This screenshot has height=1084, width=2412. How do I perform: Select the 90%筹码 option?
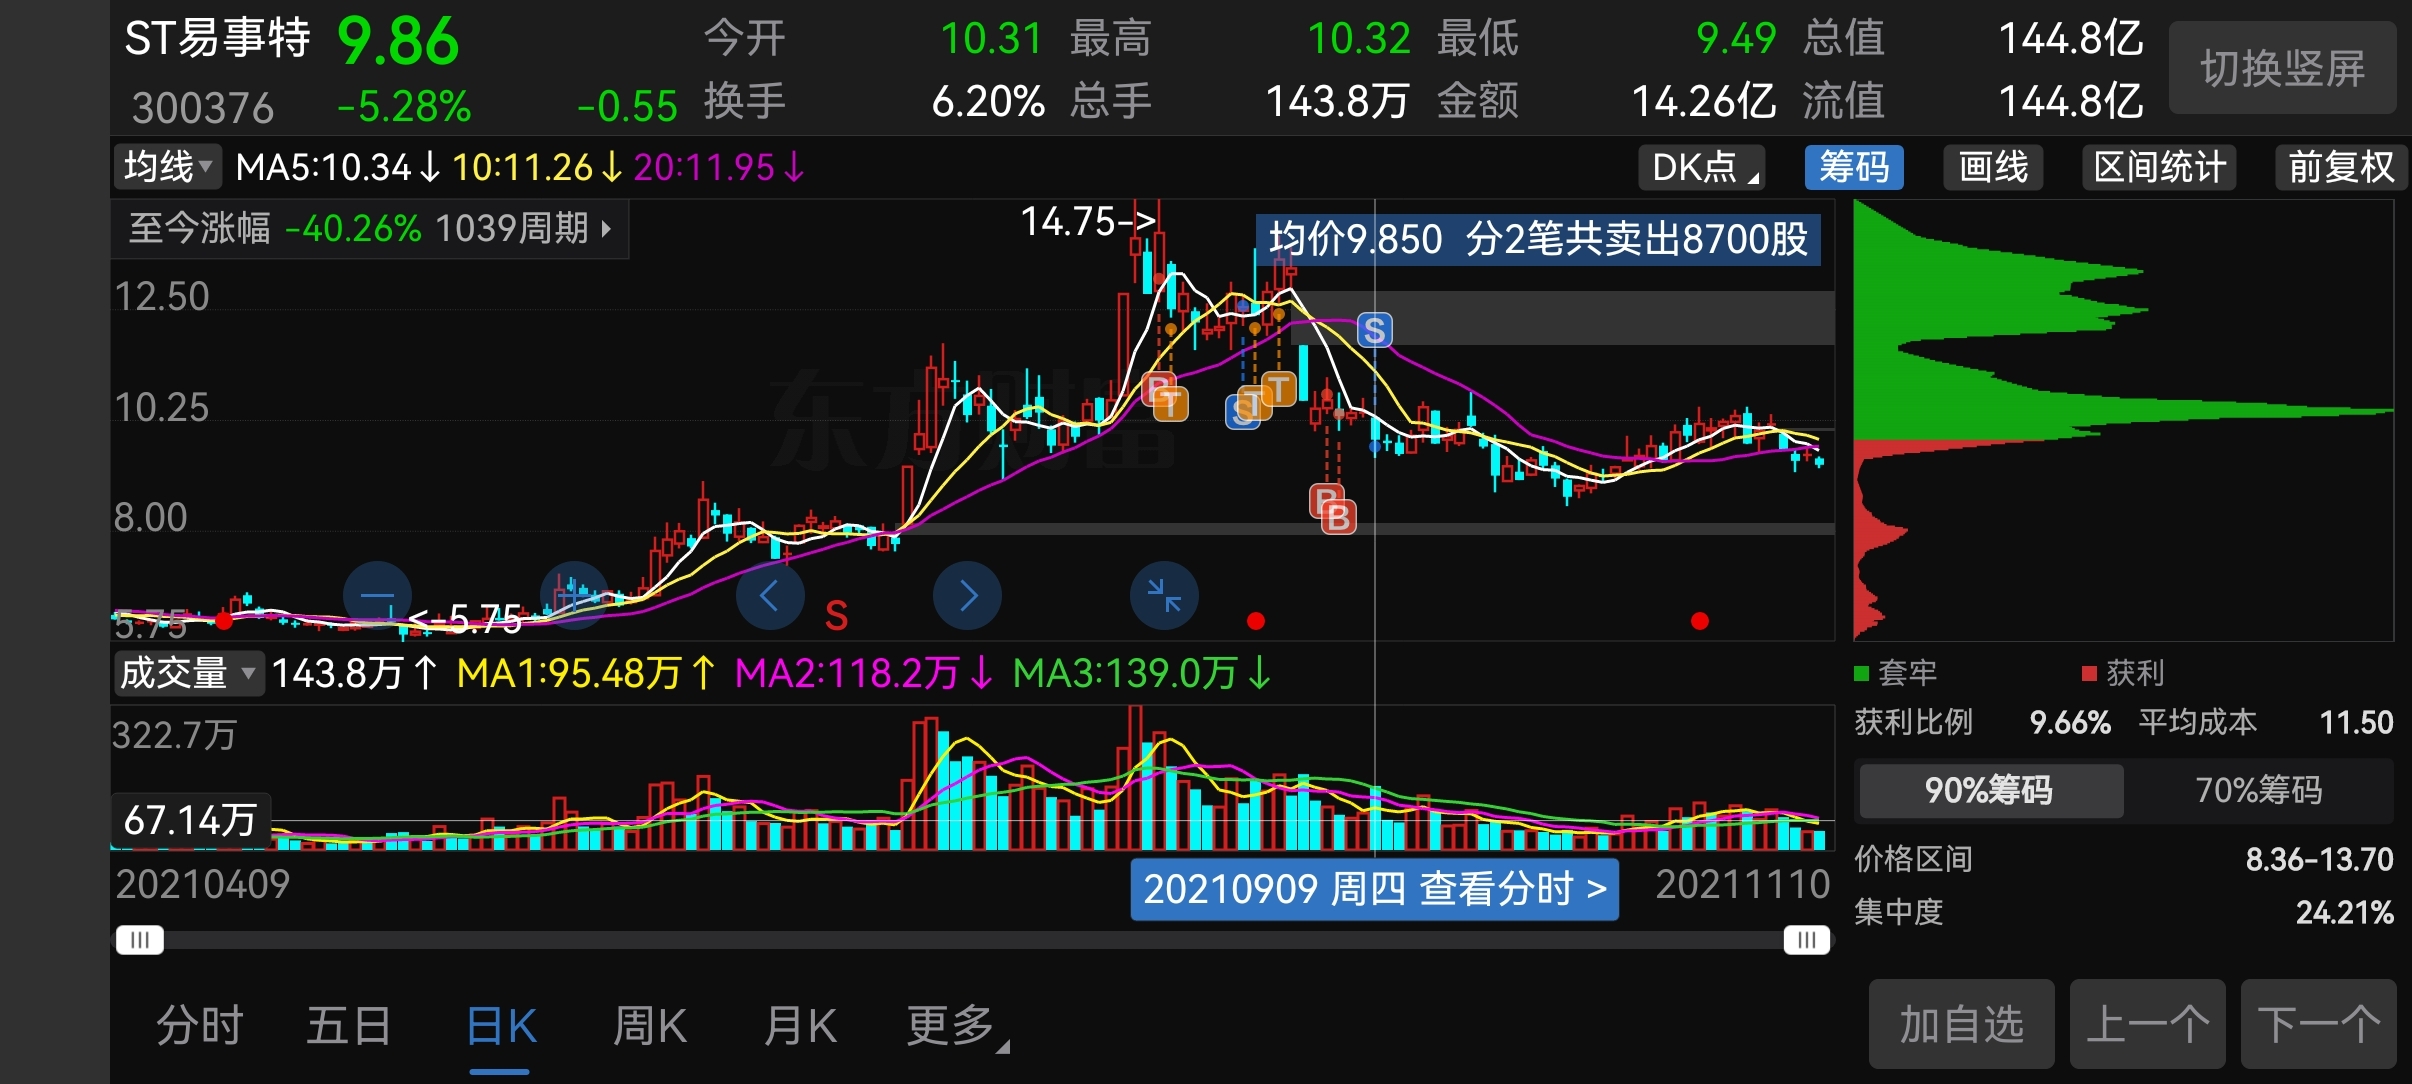pyautogui.click(x=1989, y=790)
